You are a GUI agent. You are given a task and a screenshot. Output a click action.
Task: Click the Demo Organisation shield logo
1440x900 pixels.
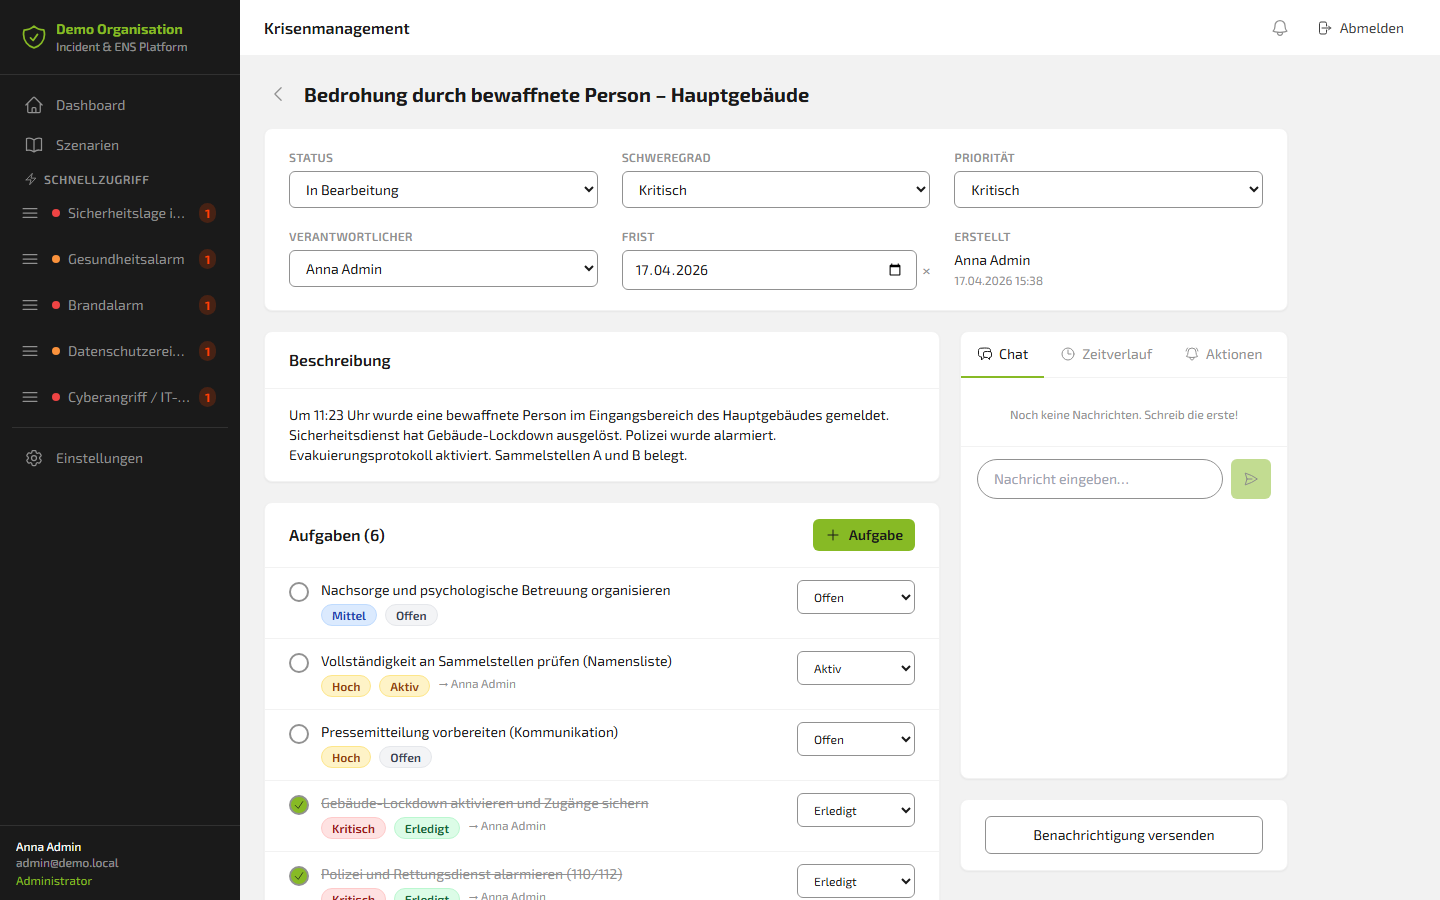pos(34,37)
